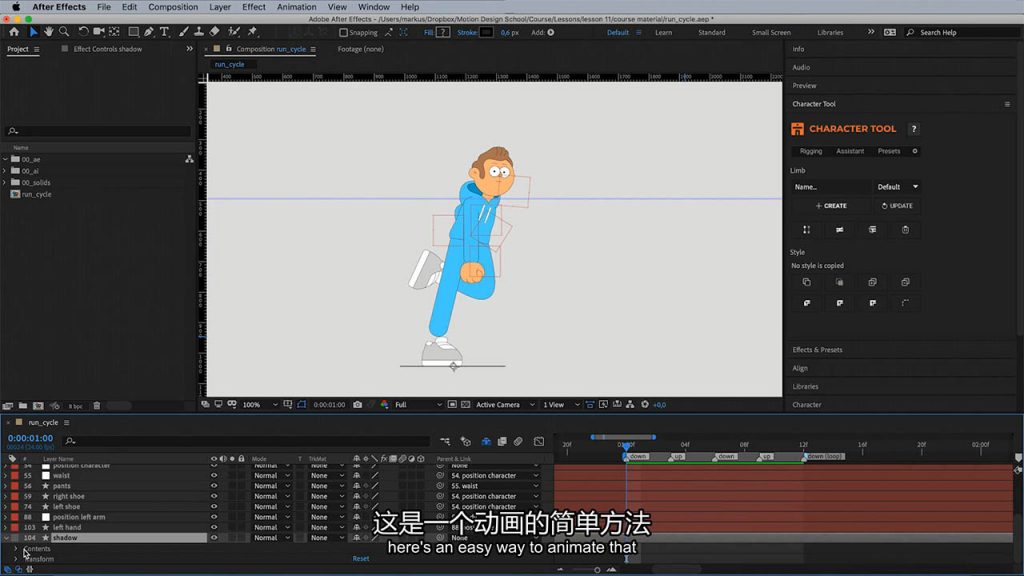Select the Pan Behind anchor point tool
1024x576 pixels.
114,31
